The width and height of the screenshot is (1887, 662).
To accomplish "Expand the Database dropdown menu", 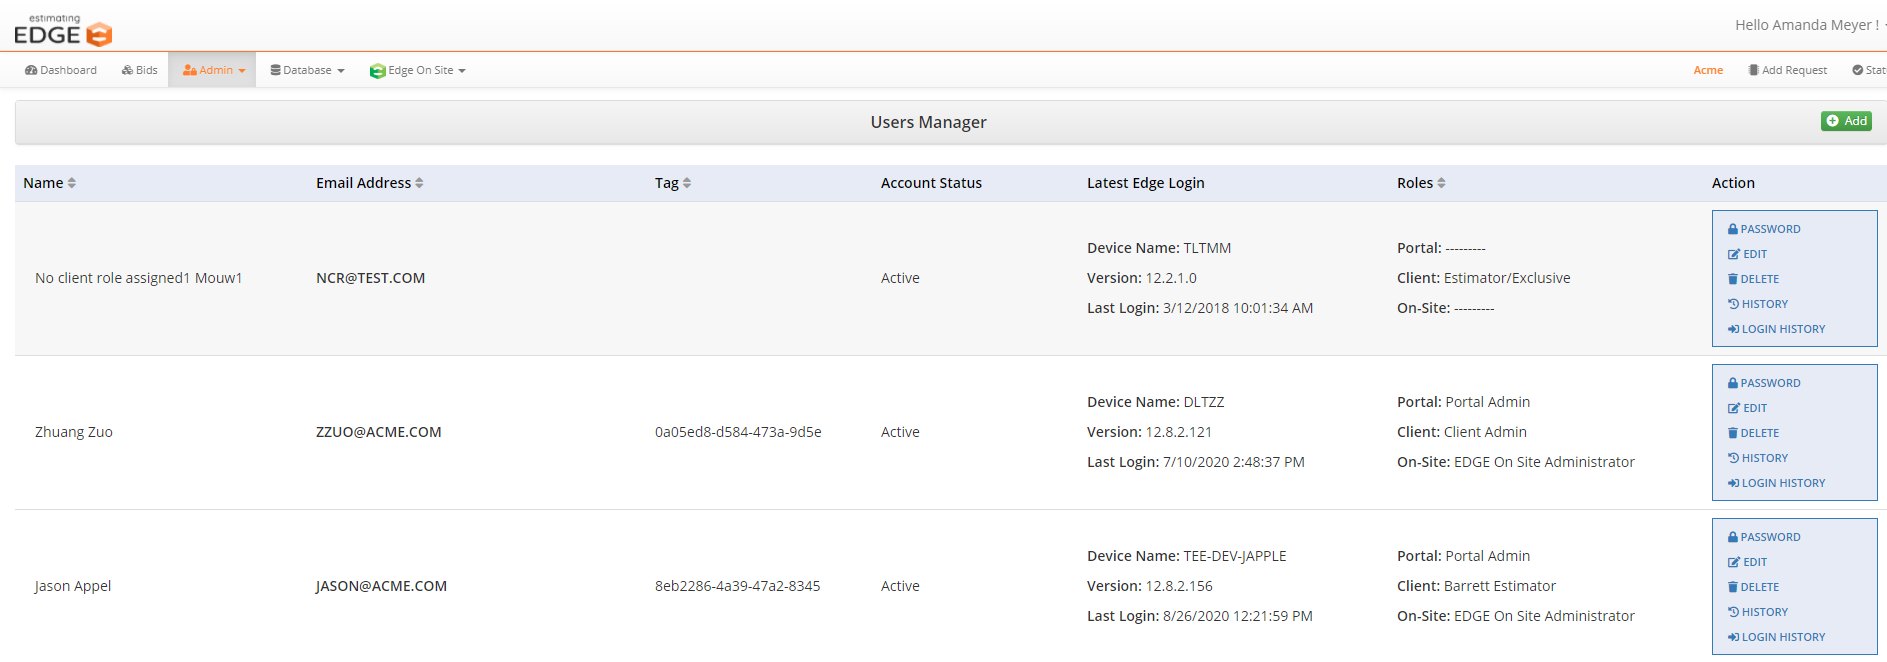I will point(307,70).
